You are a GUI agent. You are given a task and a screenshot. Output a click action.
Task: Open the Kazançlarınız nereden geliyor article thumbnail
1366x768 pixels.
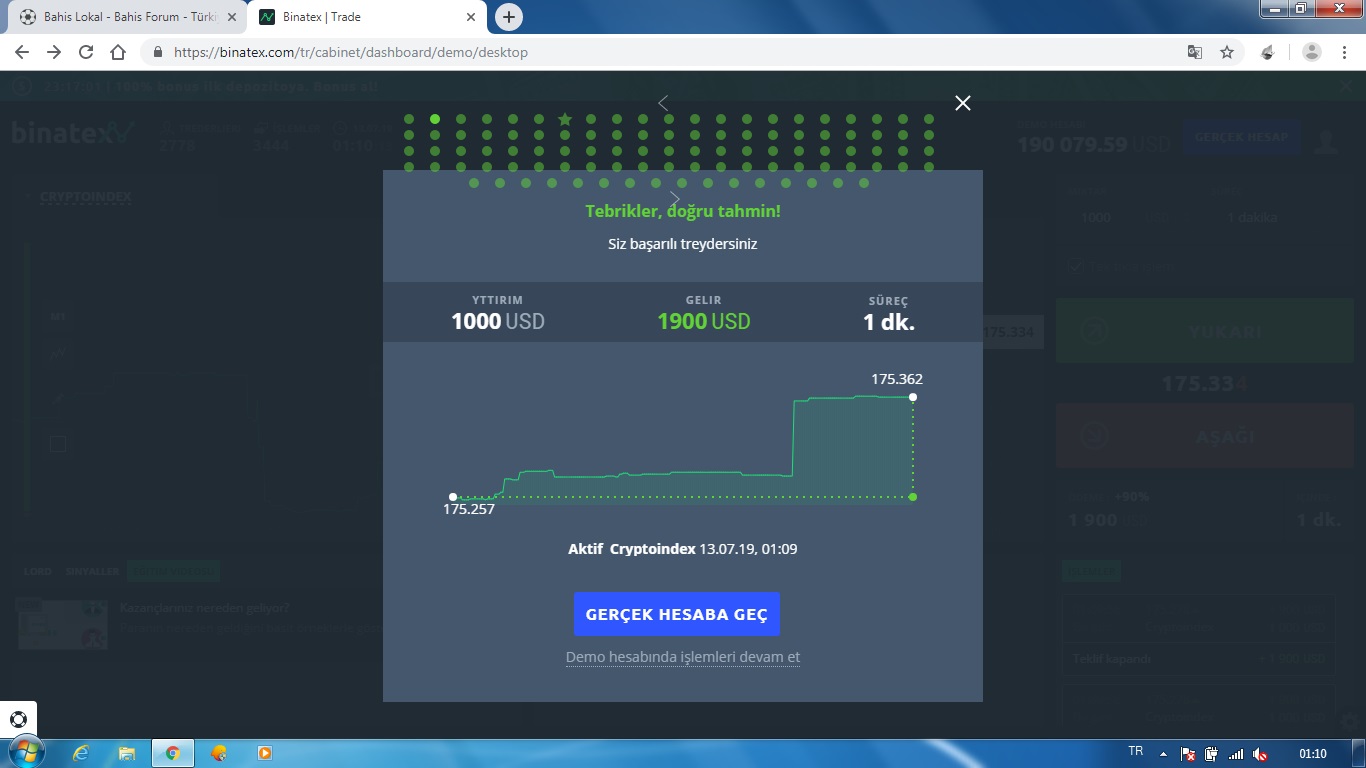tap(62, 624)
